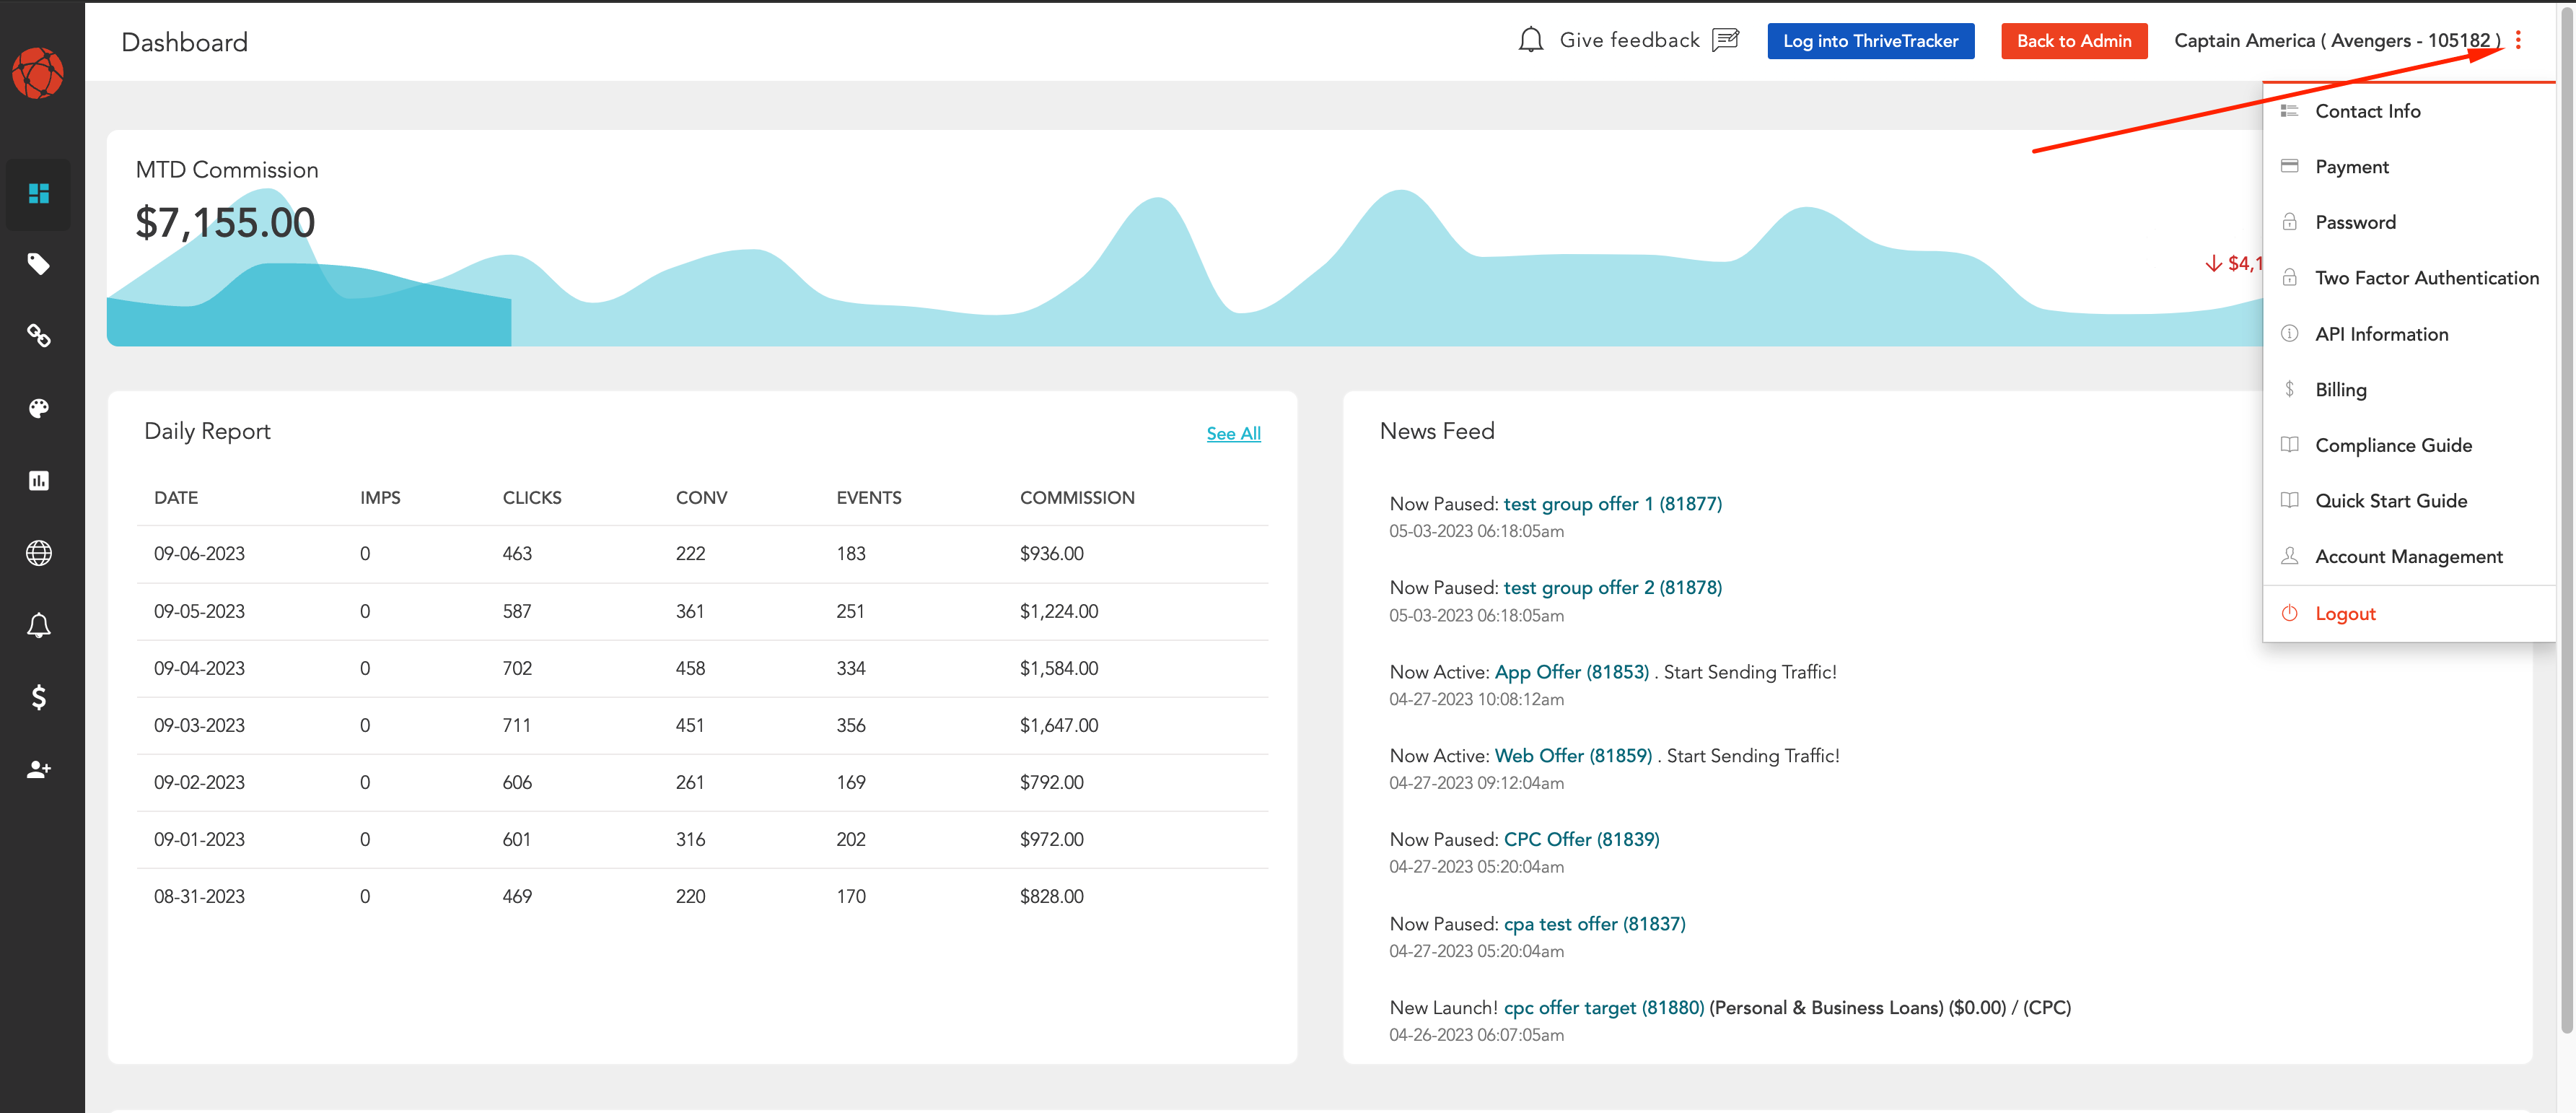
Task: Click the News Feed heading
Action: (x=1436, y=431)
